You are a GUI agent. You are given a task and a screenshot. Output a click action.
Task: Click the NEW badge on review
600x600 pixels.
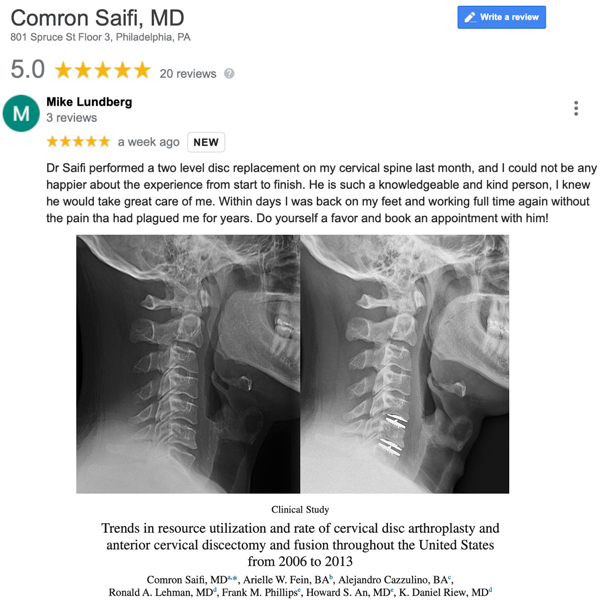coord(206,142)
